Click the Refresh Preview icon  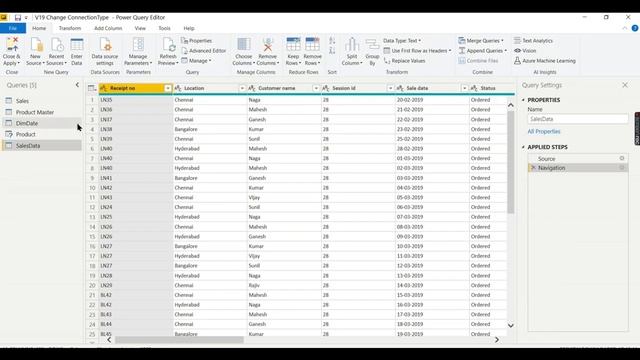[168, 44]
